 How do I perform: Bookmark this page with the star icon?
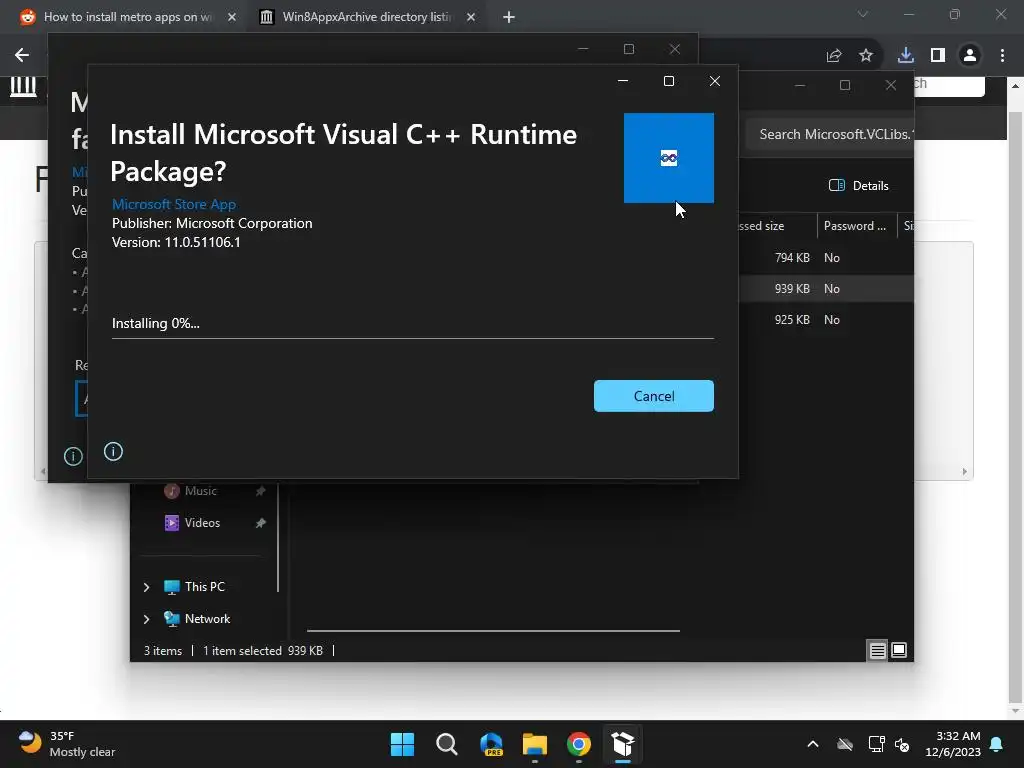866,56
